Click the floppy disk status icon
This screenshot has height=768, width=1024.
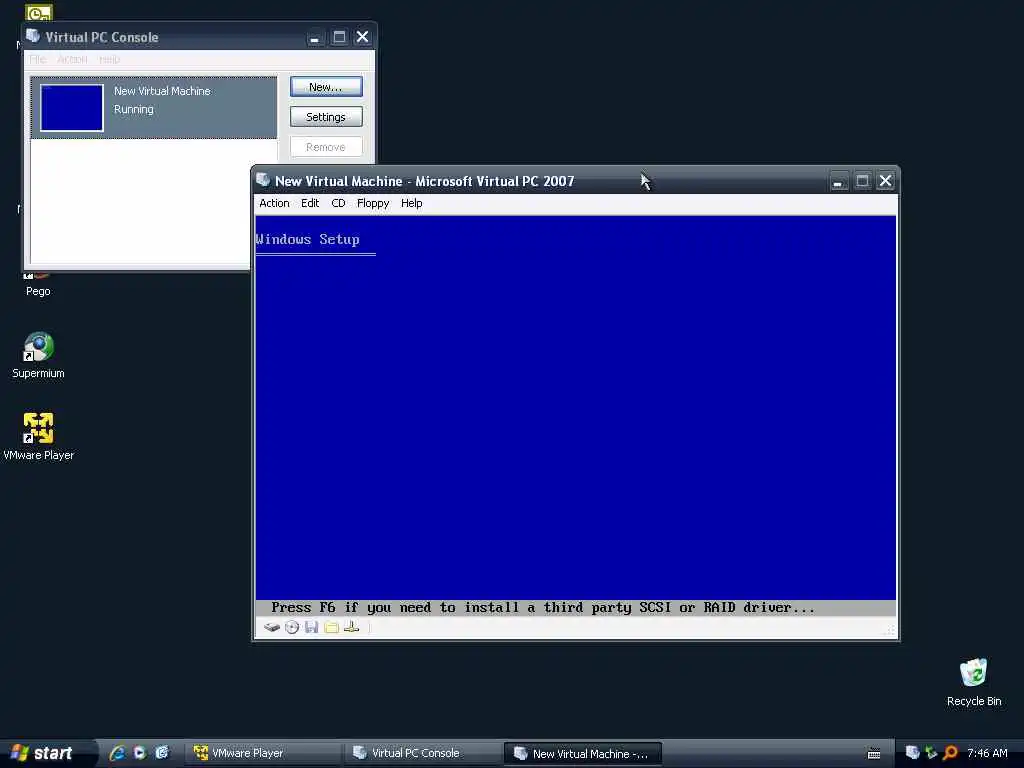(x=312, y=628)
